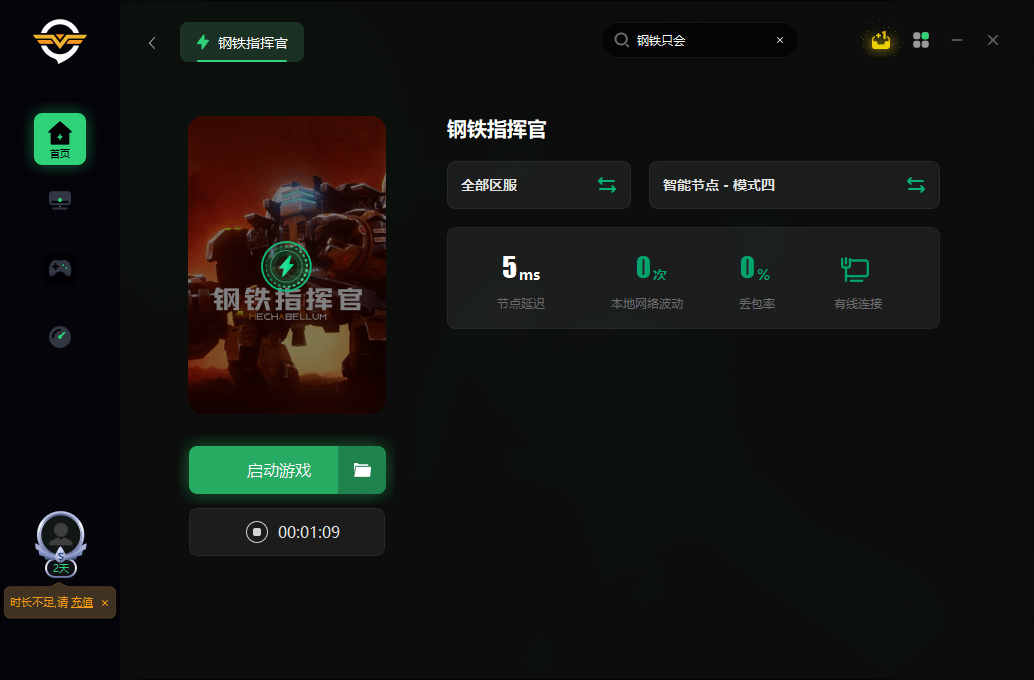Click the wired connection 有线连接 icon

coord(855,269)
